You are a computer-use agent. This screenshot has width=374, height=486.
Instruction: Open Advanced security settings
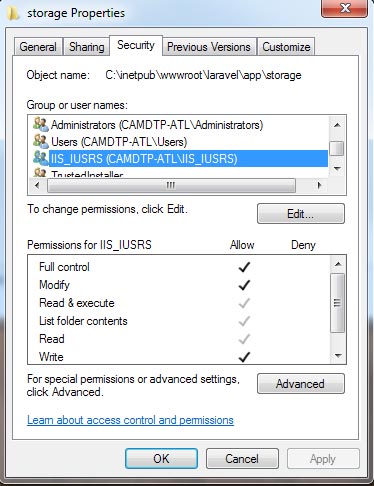click(x=301, y=384)
